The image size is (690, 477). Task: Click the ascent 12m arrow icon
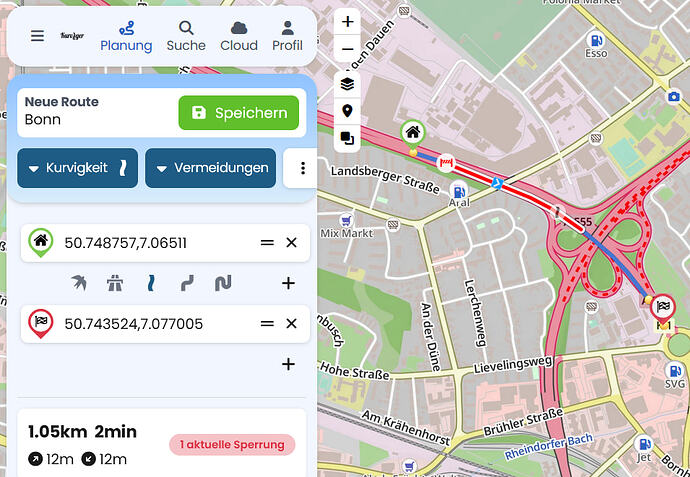tap(35, 459)
